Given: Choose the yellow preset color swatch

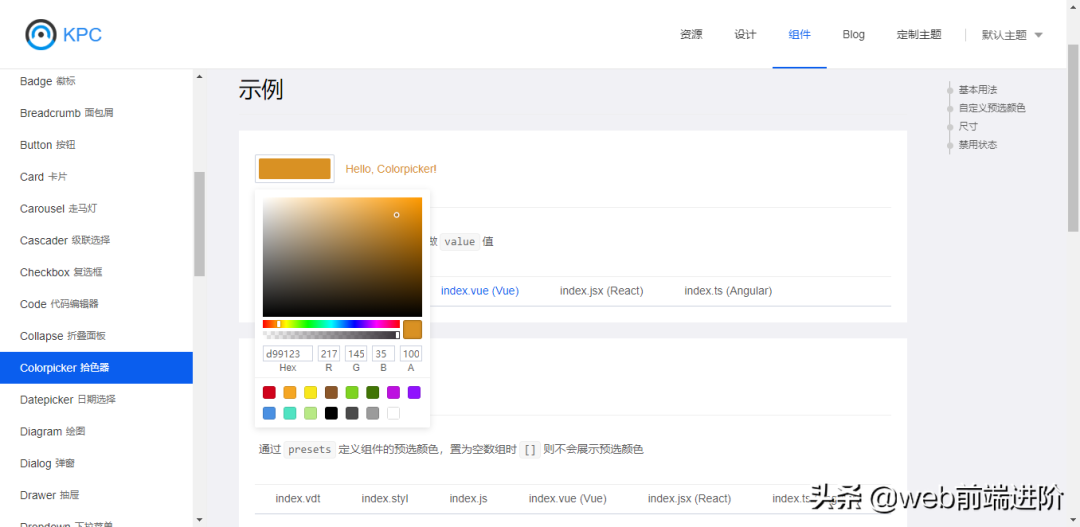Looking at the screenshot, I should point(310,393).
